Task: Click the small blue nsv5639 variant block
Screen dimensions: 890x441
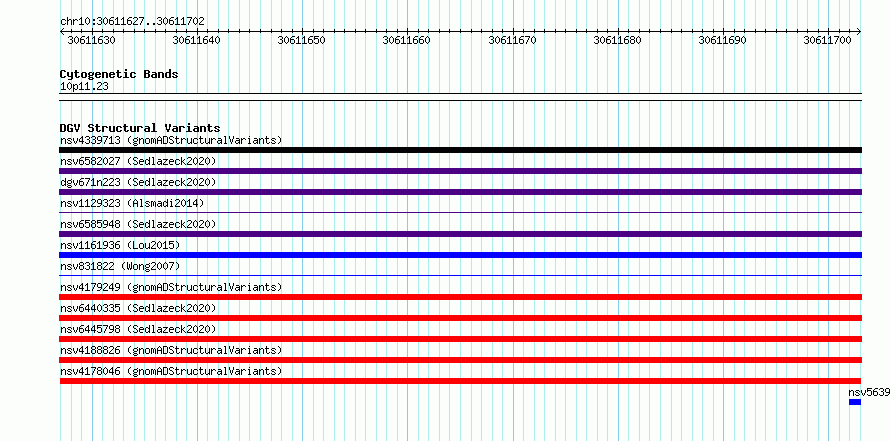Action: [855, 402]
